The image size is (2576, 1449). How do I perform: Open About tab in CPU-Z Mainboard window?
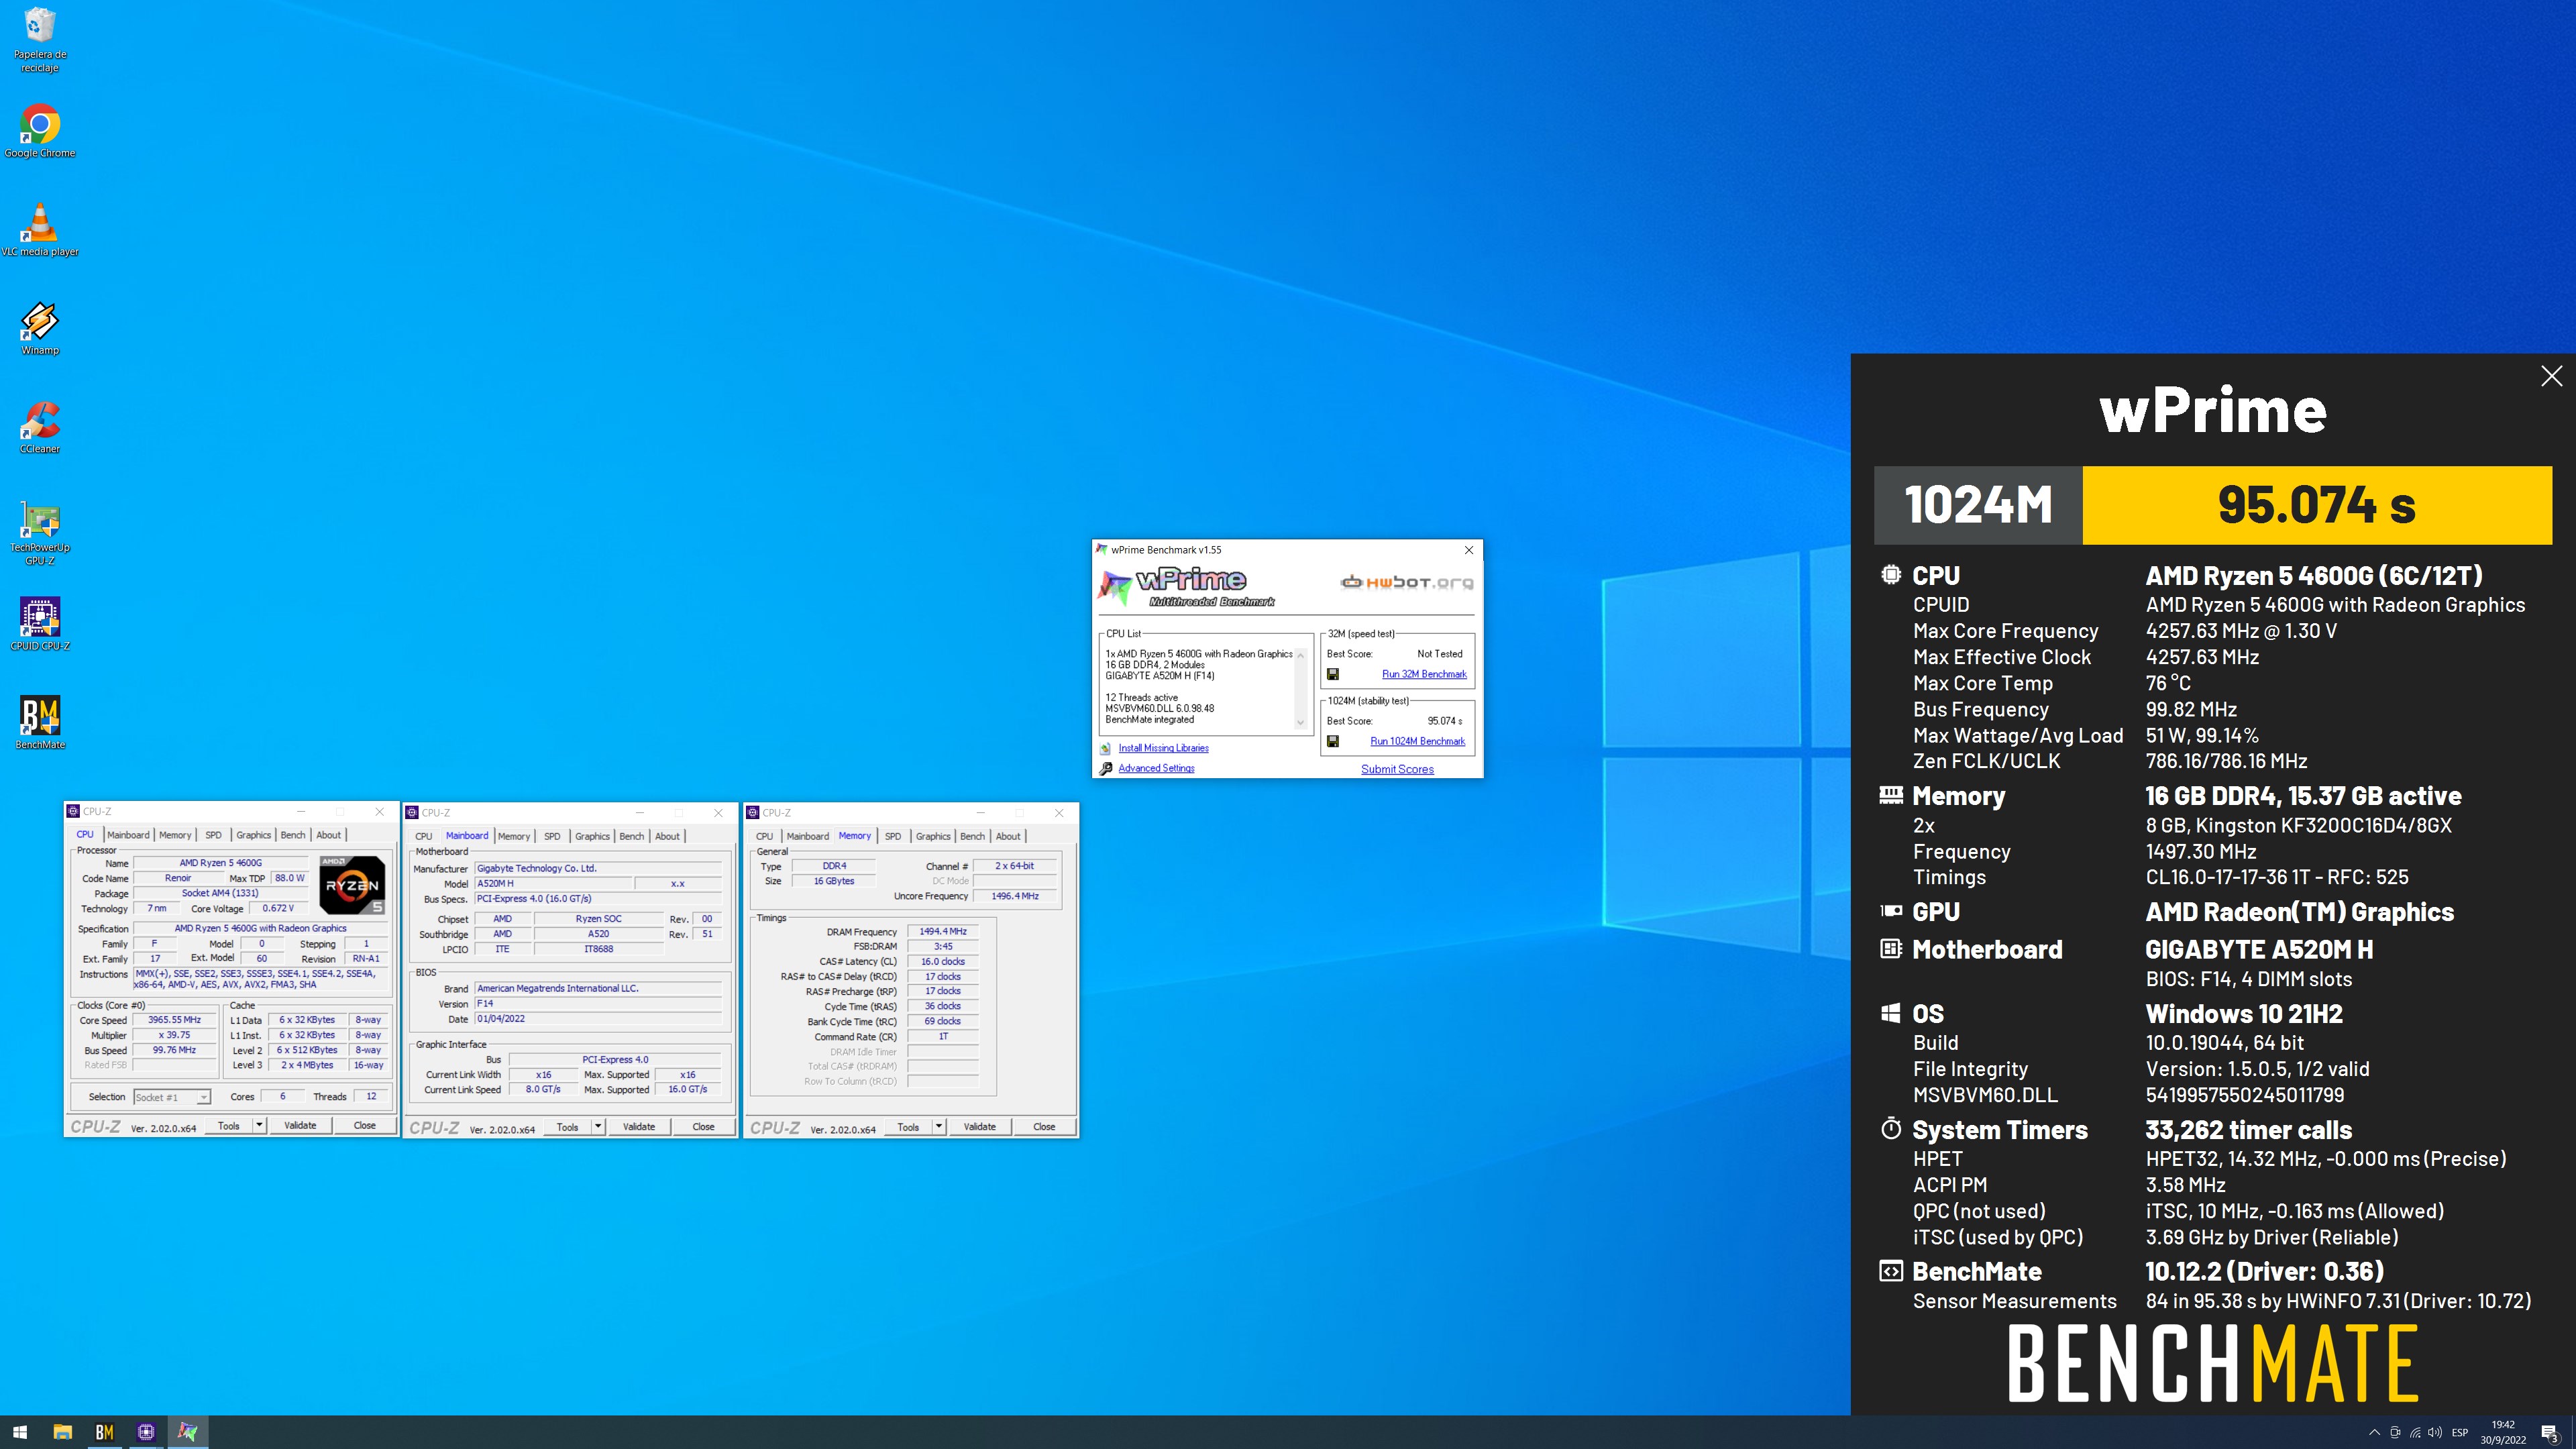(667, 836)
